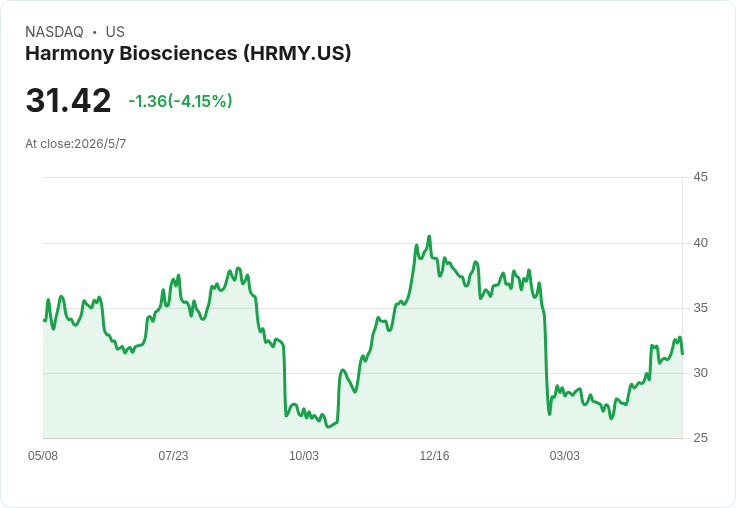Viewport: 736px width, 508px height.
Task: Click the NASDAQ exchange label
Action: 54,32
